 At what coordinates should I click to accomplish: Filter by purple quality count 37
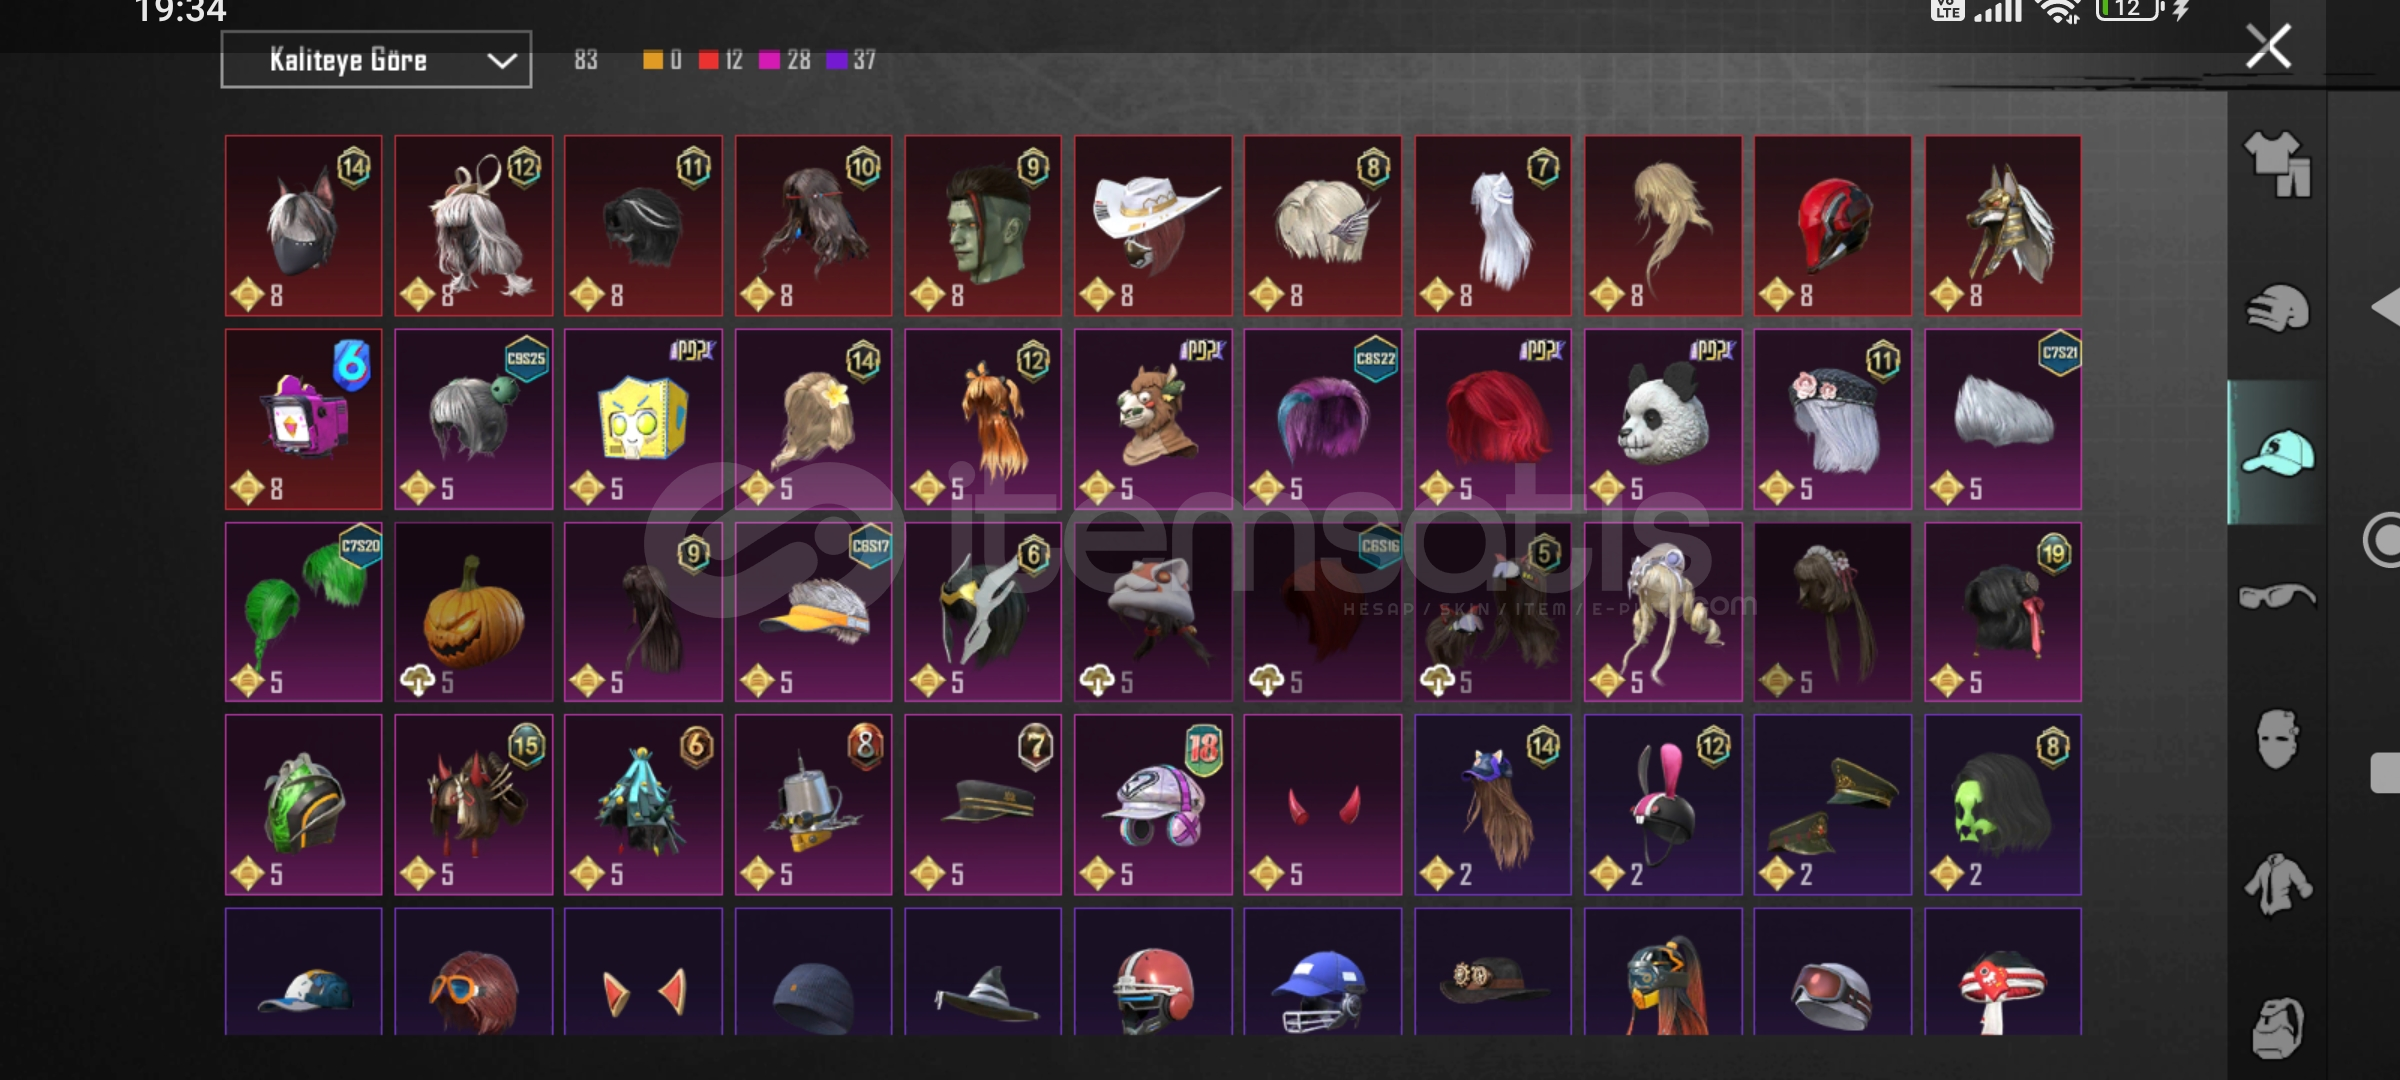click(x=851, y=60)
